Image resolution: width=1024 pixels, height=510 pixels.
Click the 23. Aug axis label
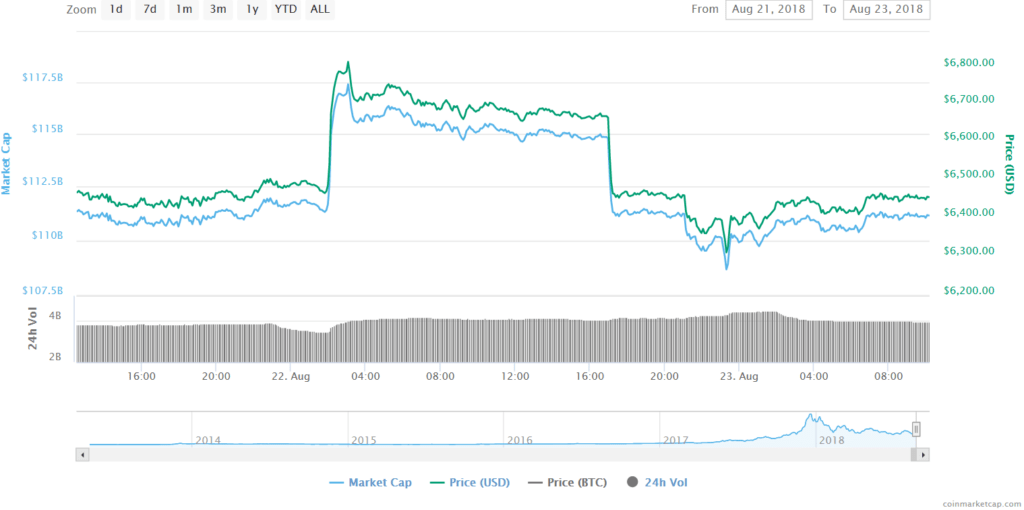tap(739, 377)
